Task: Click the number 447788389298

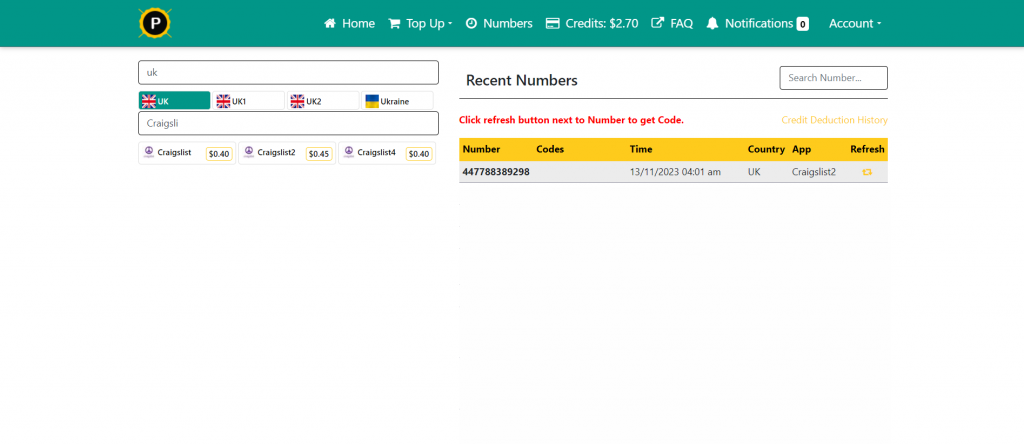Action: (x=496, y=172)
